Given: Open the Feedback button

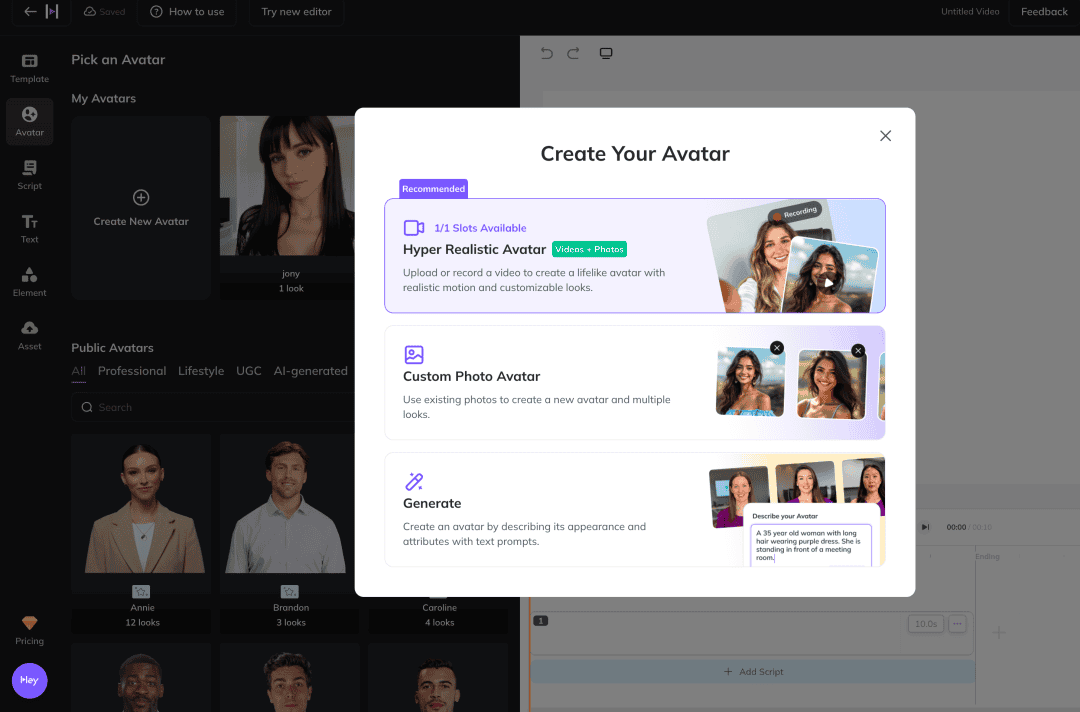Looking at the screenshot, I should point(1044,12).
